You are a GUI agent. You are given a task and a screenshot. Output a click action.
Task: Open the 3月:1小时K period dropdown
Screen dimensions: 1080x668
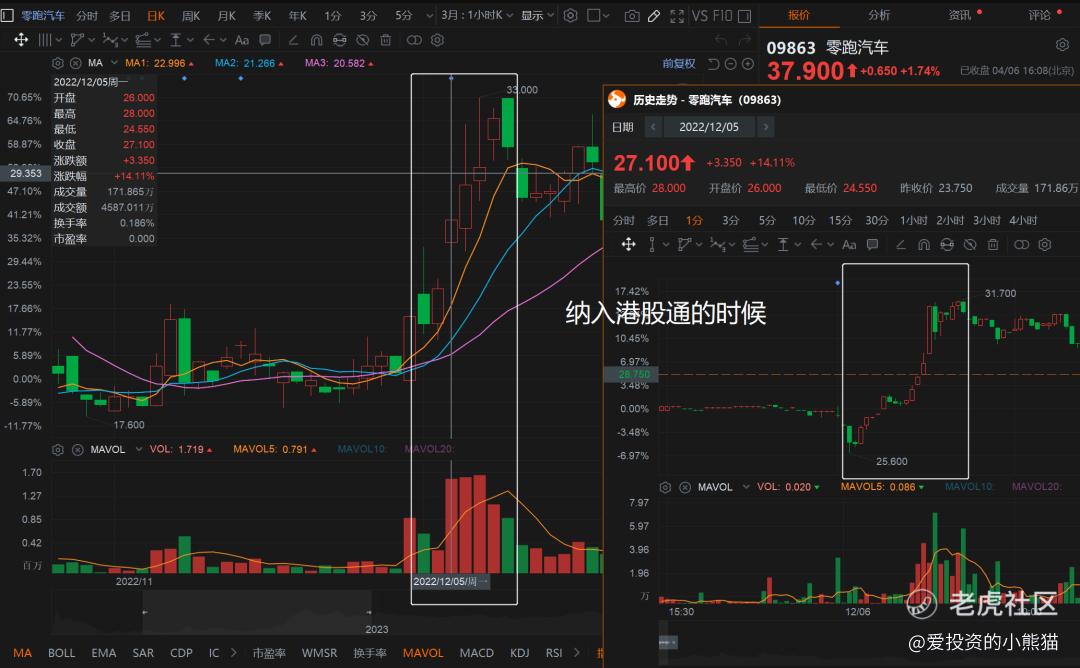pos(477,15)
